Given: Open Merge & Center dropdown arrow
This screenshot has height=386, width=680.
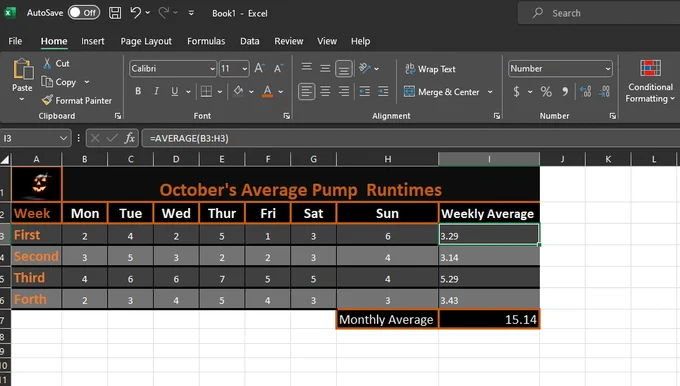Looking at the screenshot, I should (x=490, y=92).
